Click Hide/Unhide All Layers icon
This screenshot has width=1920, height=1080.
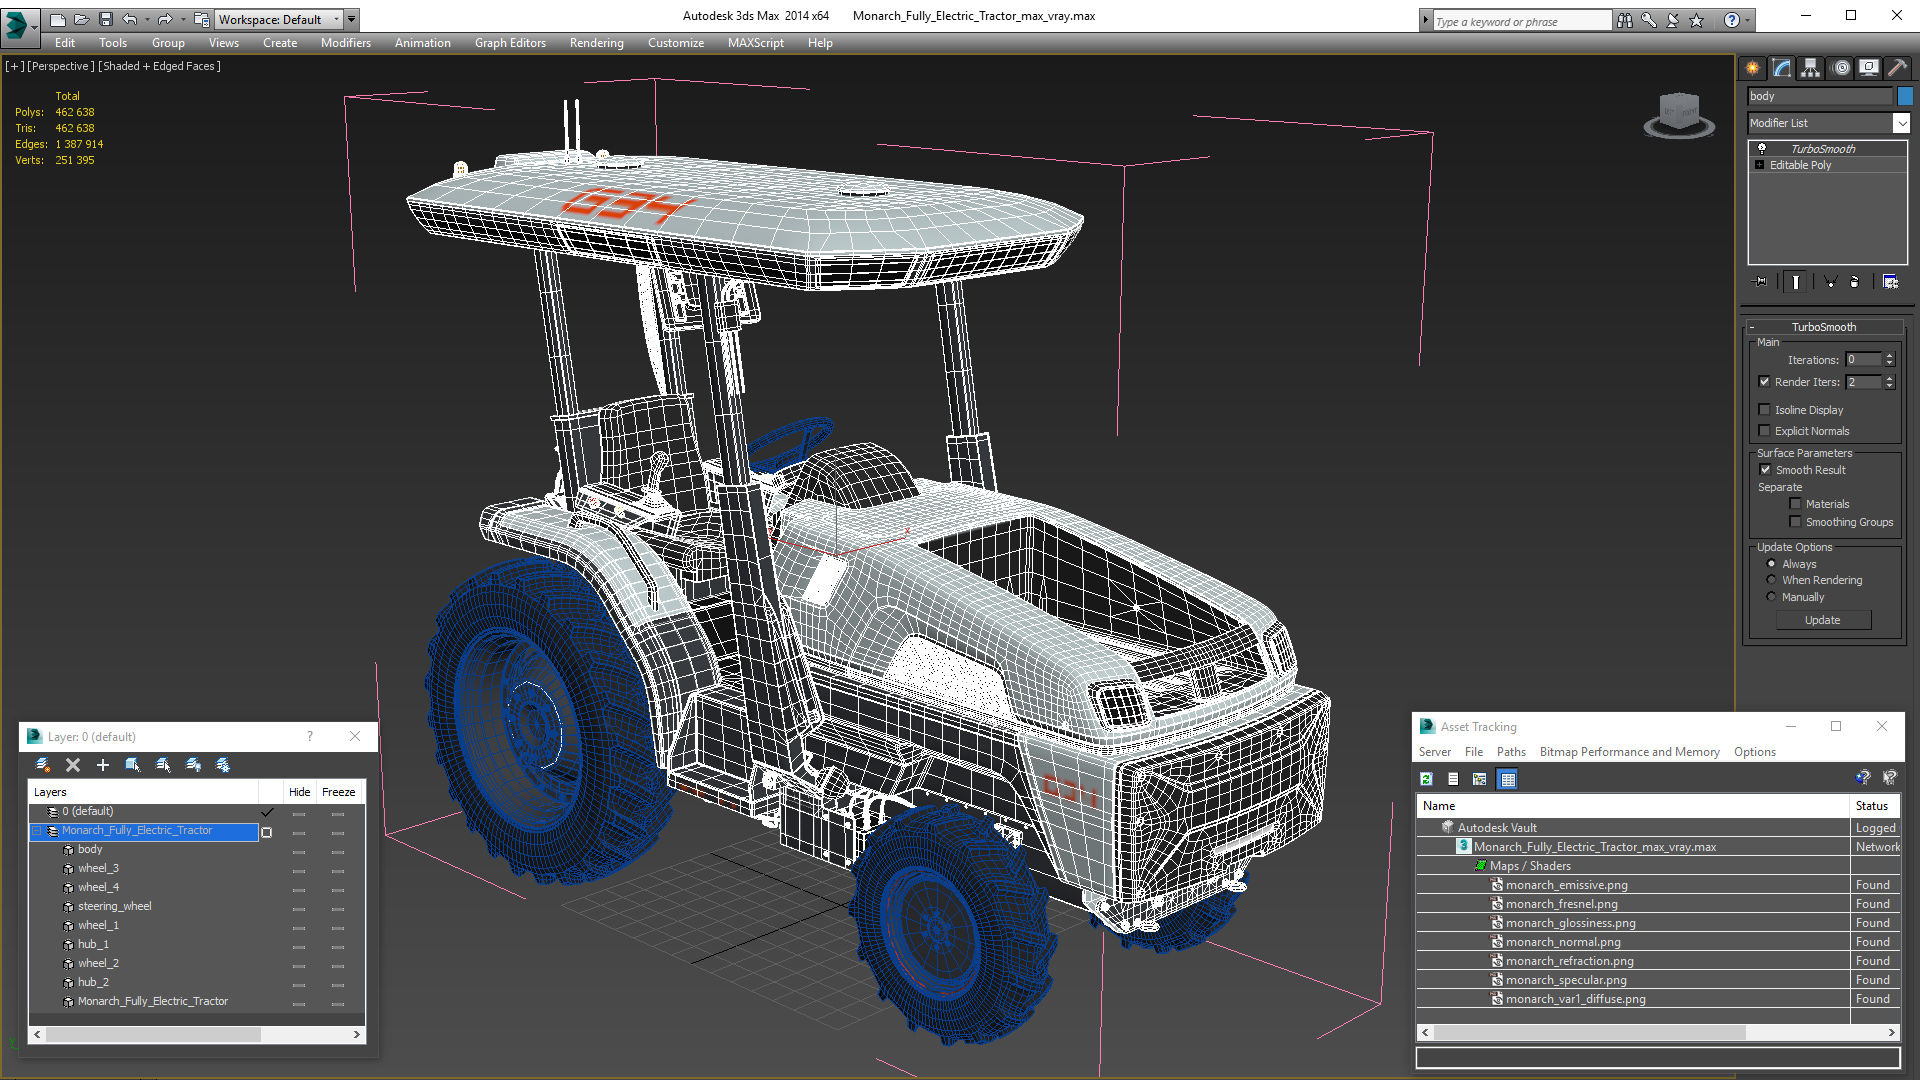[x=193, y=765]
